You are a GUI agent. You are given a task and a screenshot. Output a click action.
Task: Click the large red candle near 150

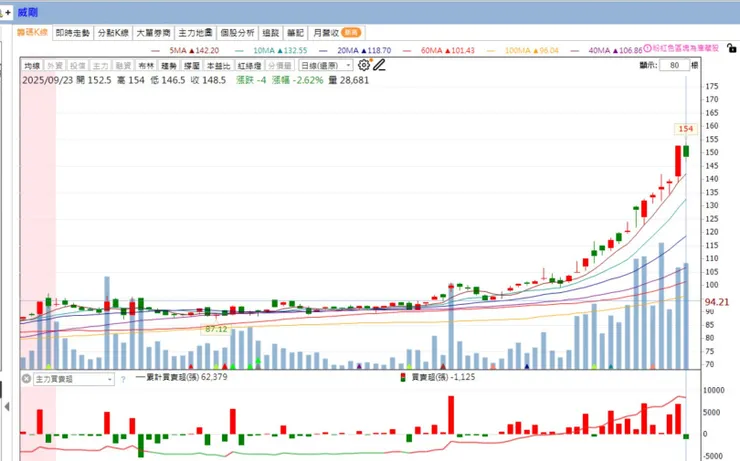click(x=678, y=160)
